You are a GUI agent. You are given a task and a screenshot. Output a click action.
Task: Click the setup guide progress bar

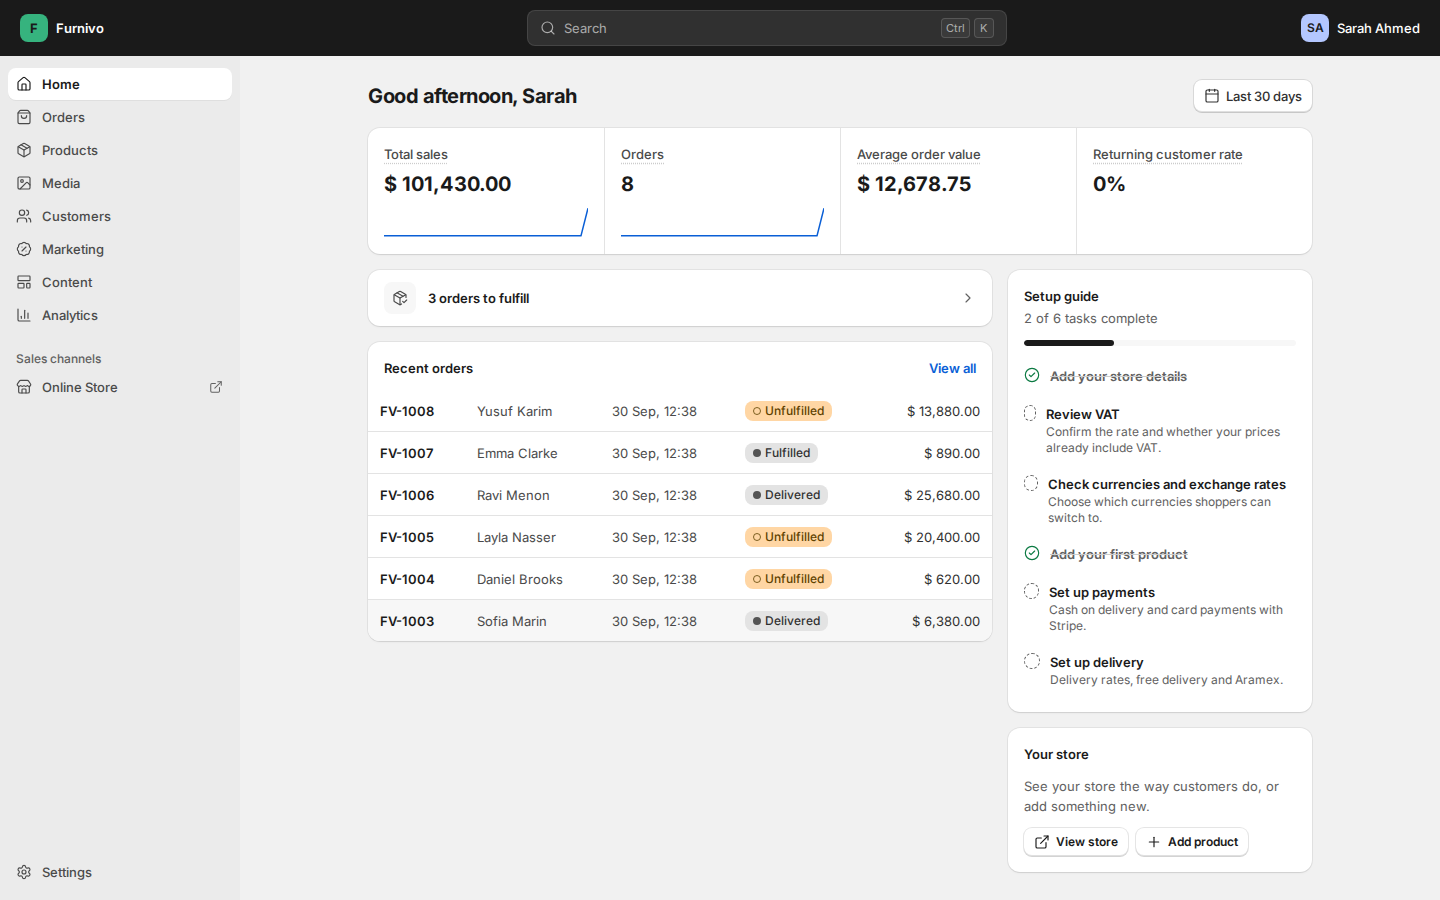[1160, 343]
